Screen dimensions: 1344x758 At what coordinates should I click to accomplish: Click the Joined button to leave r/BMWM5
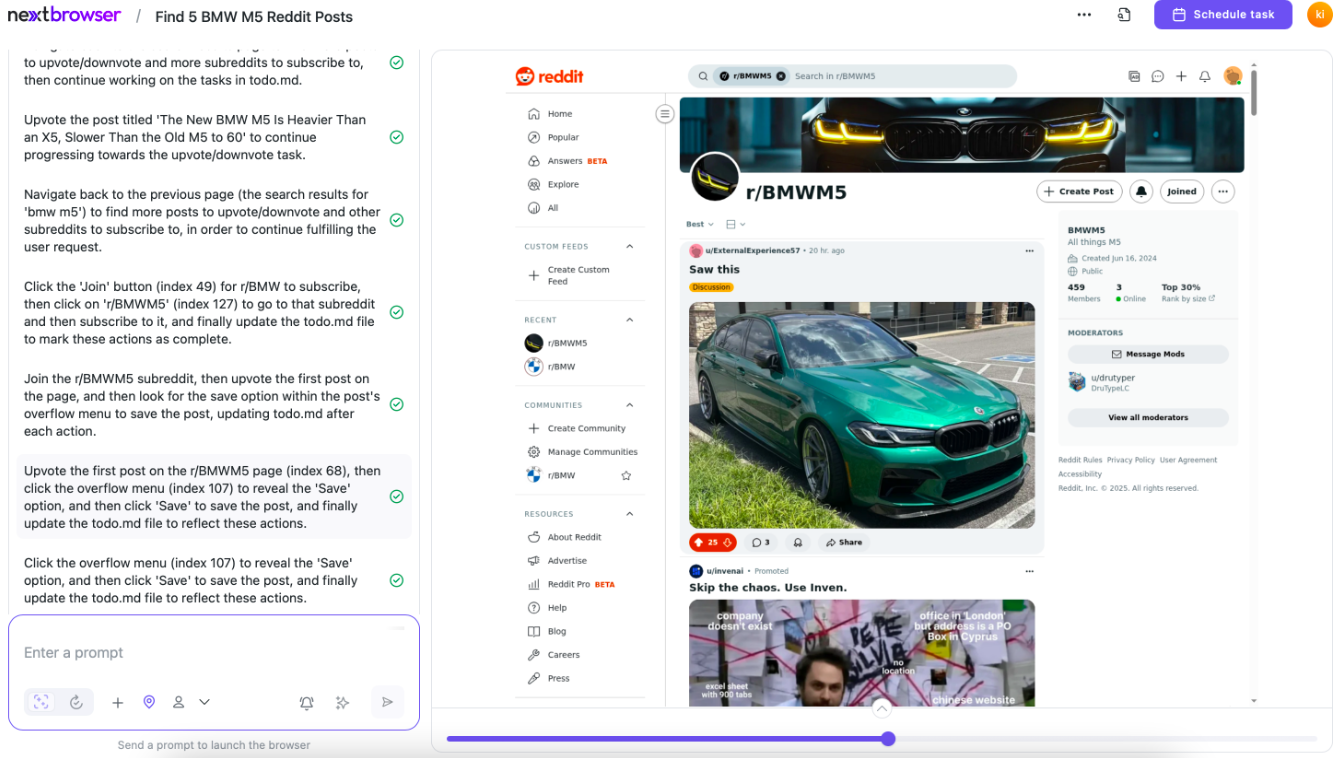(x=1181, y=191)
